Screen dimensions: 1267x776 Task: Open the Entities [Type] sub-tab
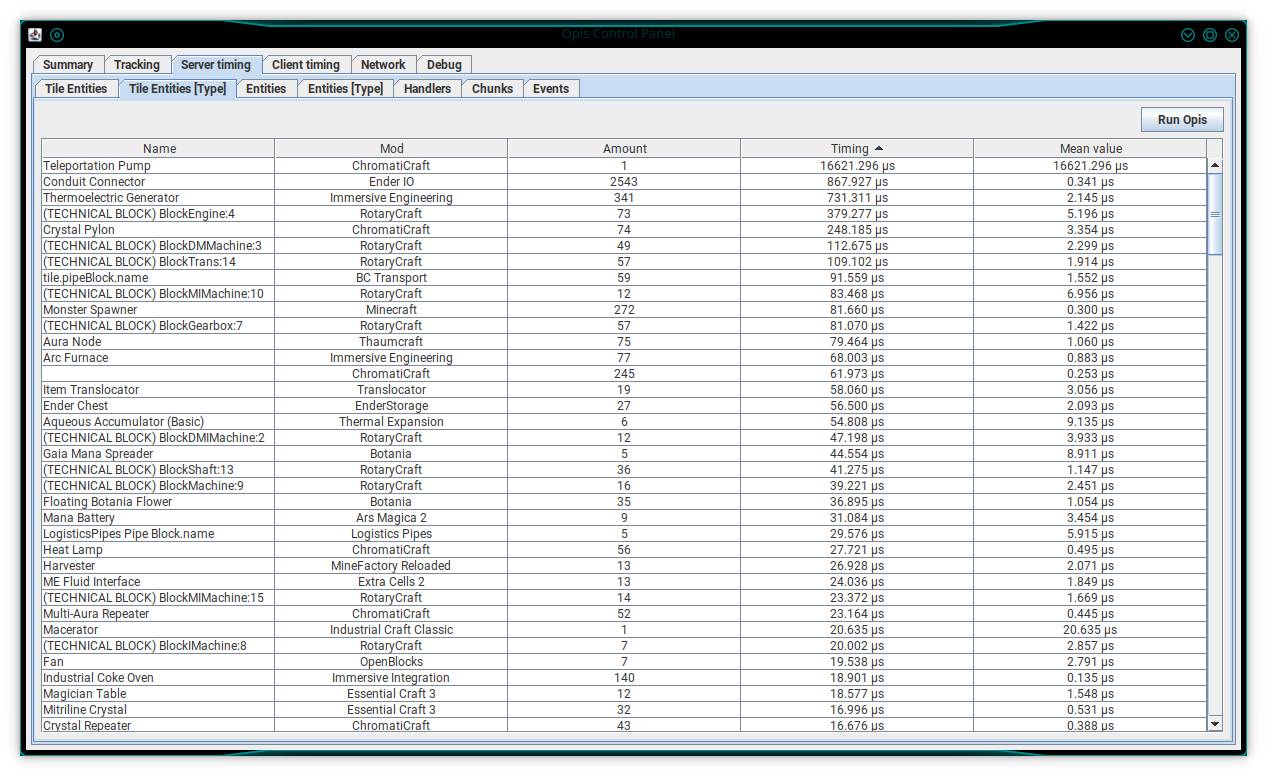pos(345,89)
